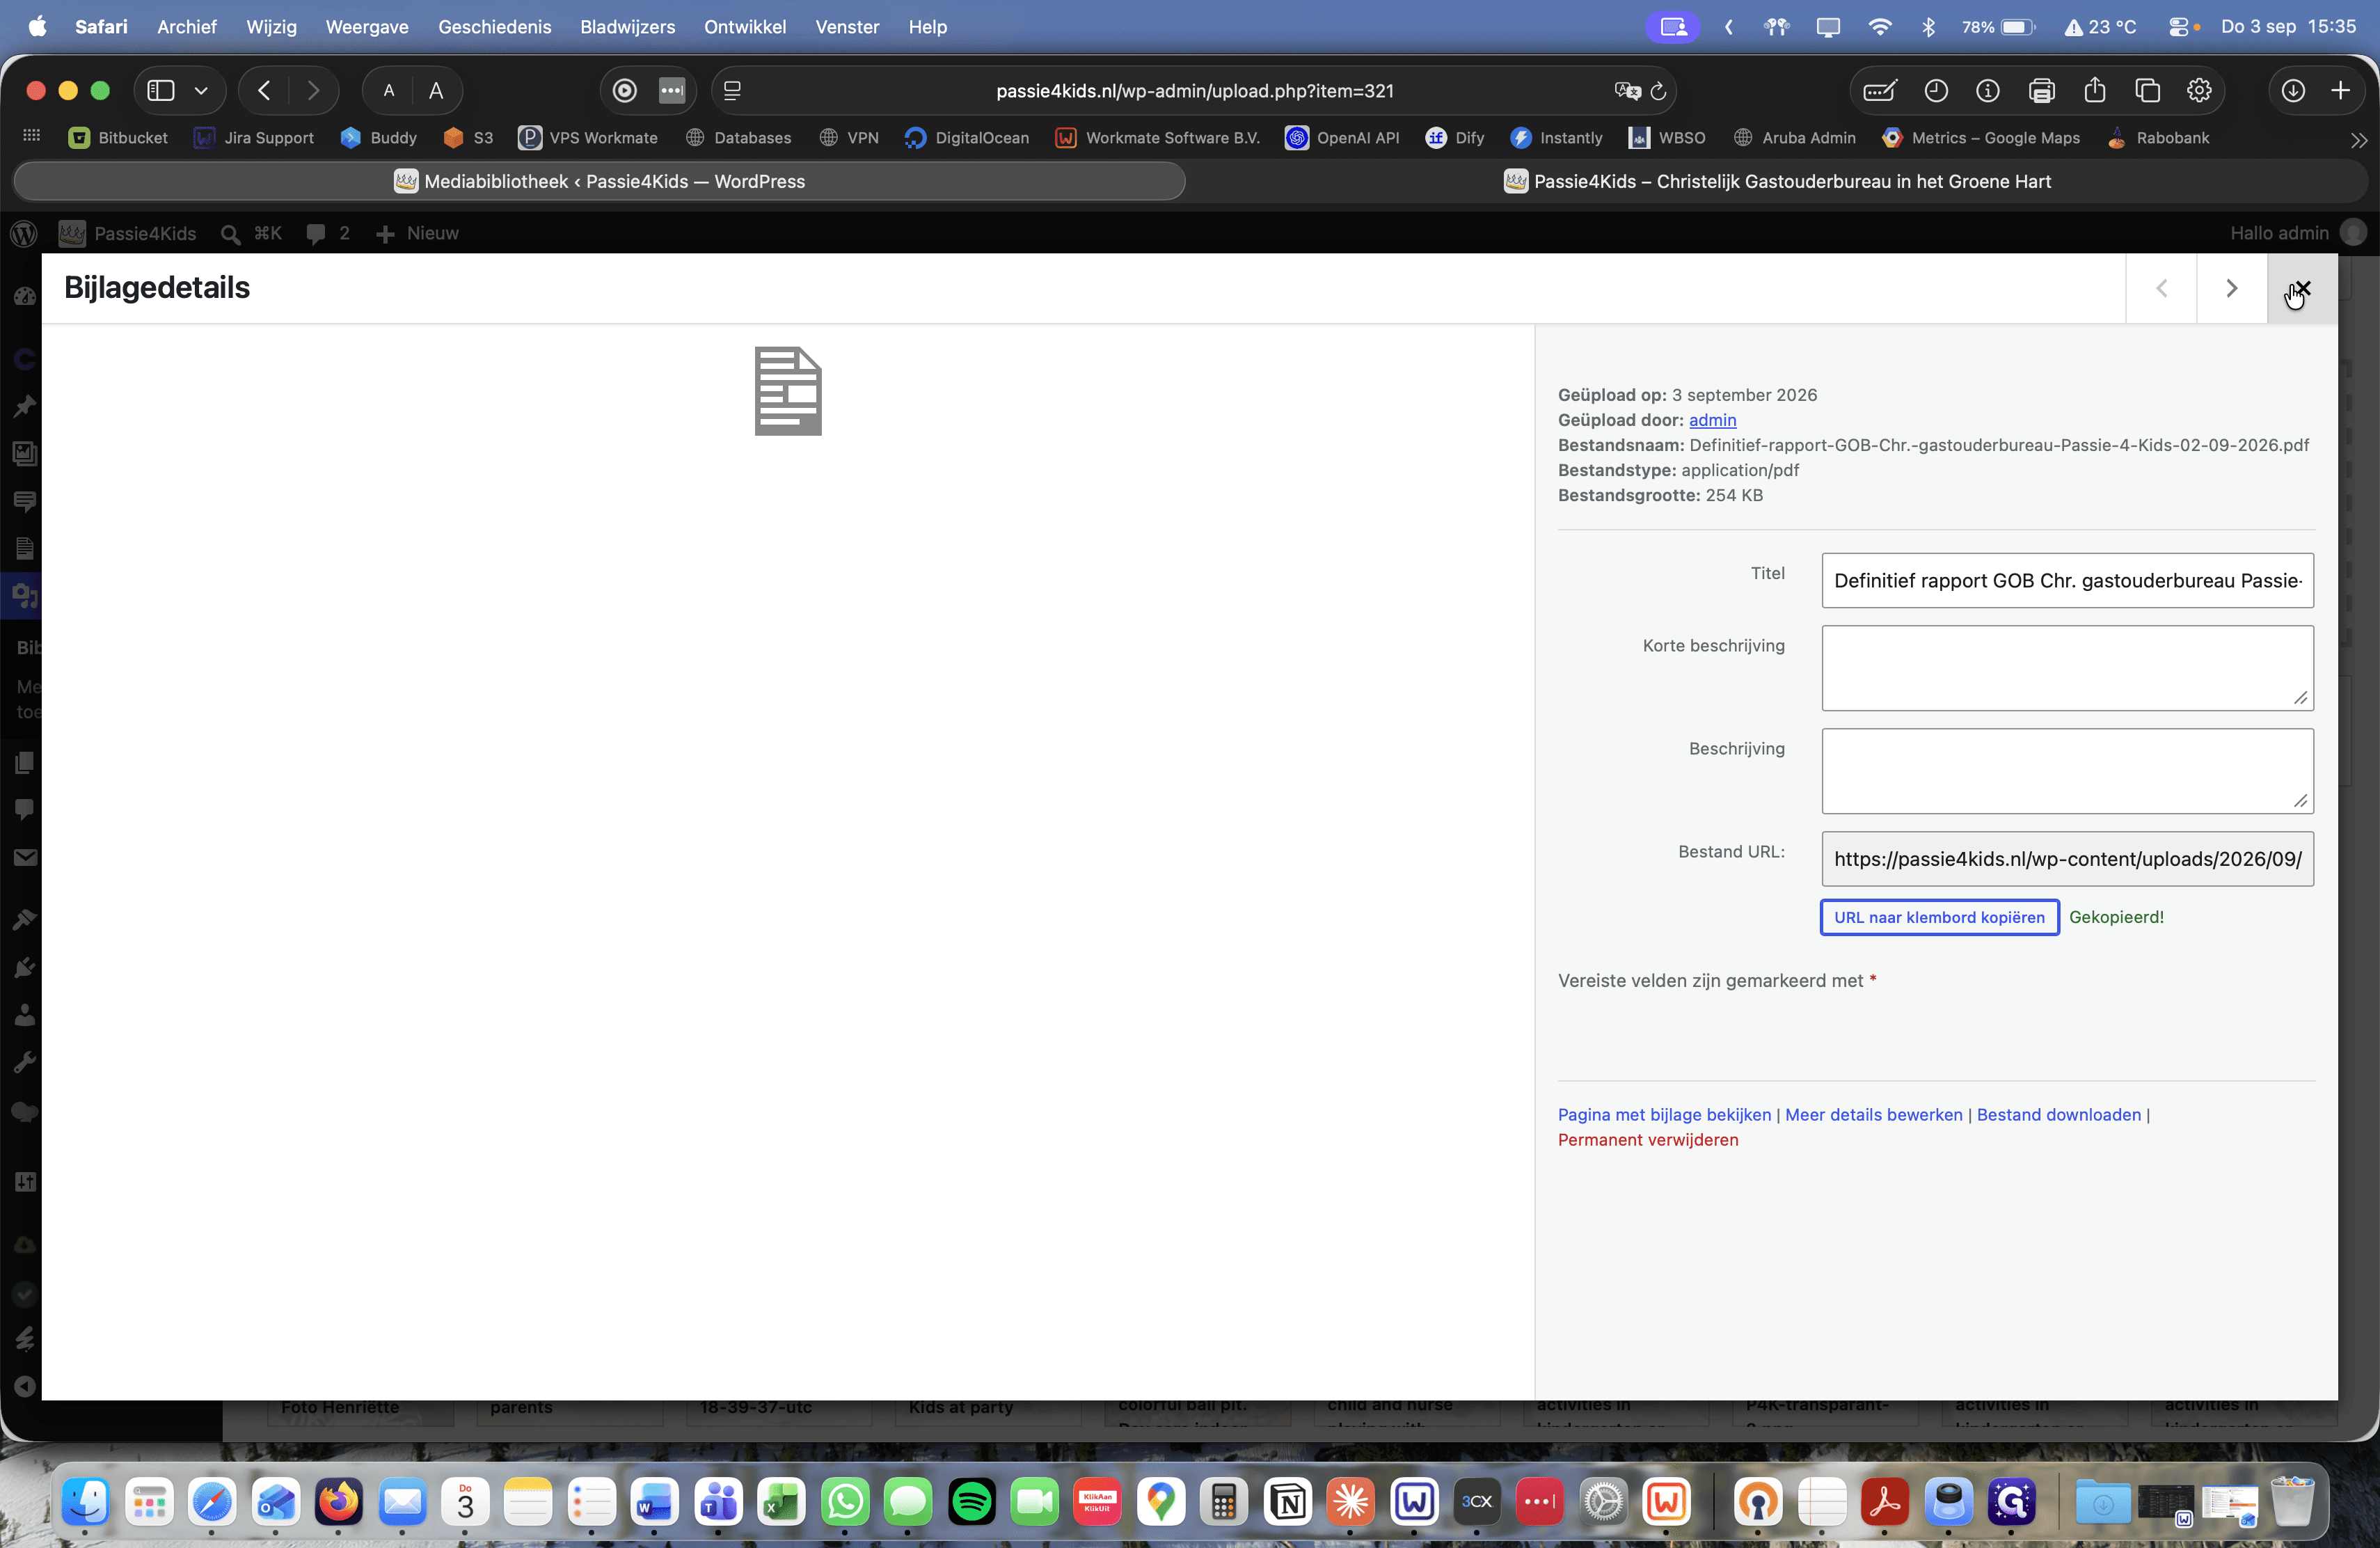Viewport: 2380px width, 1548px height.
Task: Click Permanent verwijderen link
Action: tap(1648, 1139)
